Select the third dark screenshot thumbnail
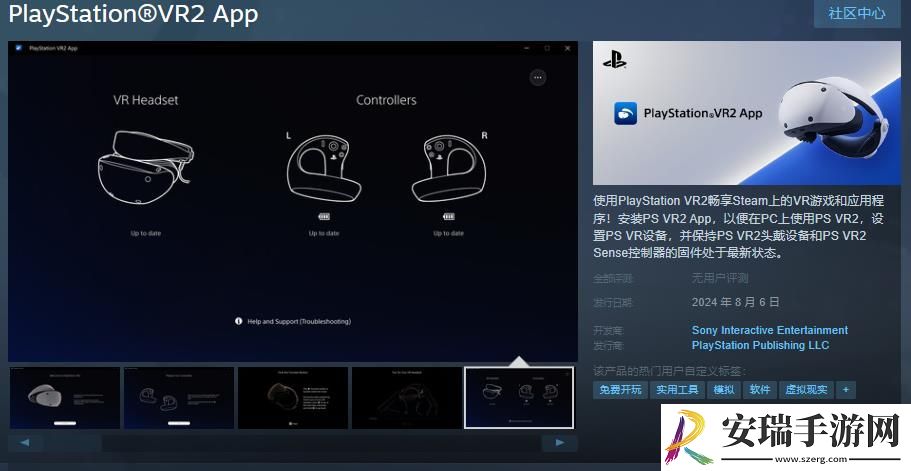Image resolution: width=911 pixels, height=471 pixels. coord(293,398)
